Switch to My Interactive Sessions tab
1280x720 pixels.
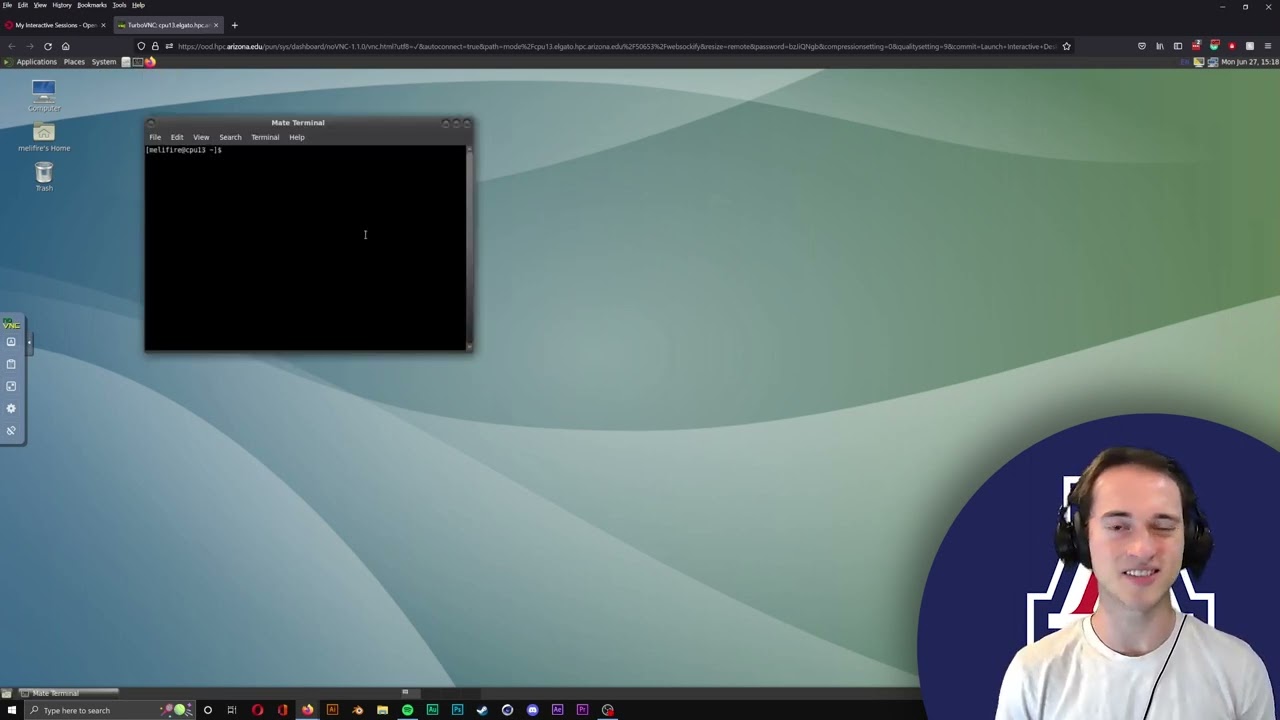click(x=55, y=25)
